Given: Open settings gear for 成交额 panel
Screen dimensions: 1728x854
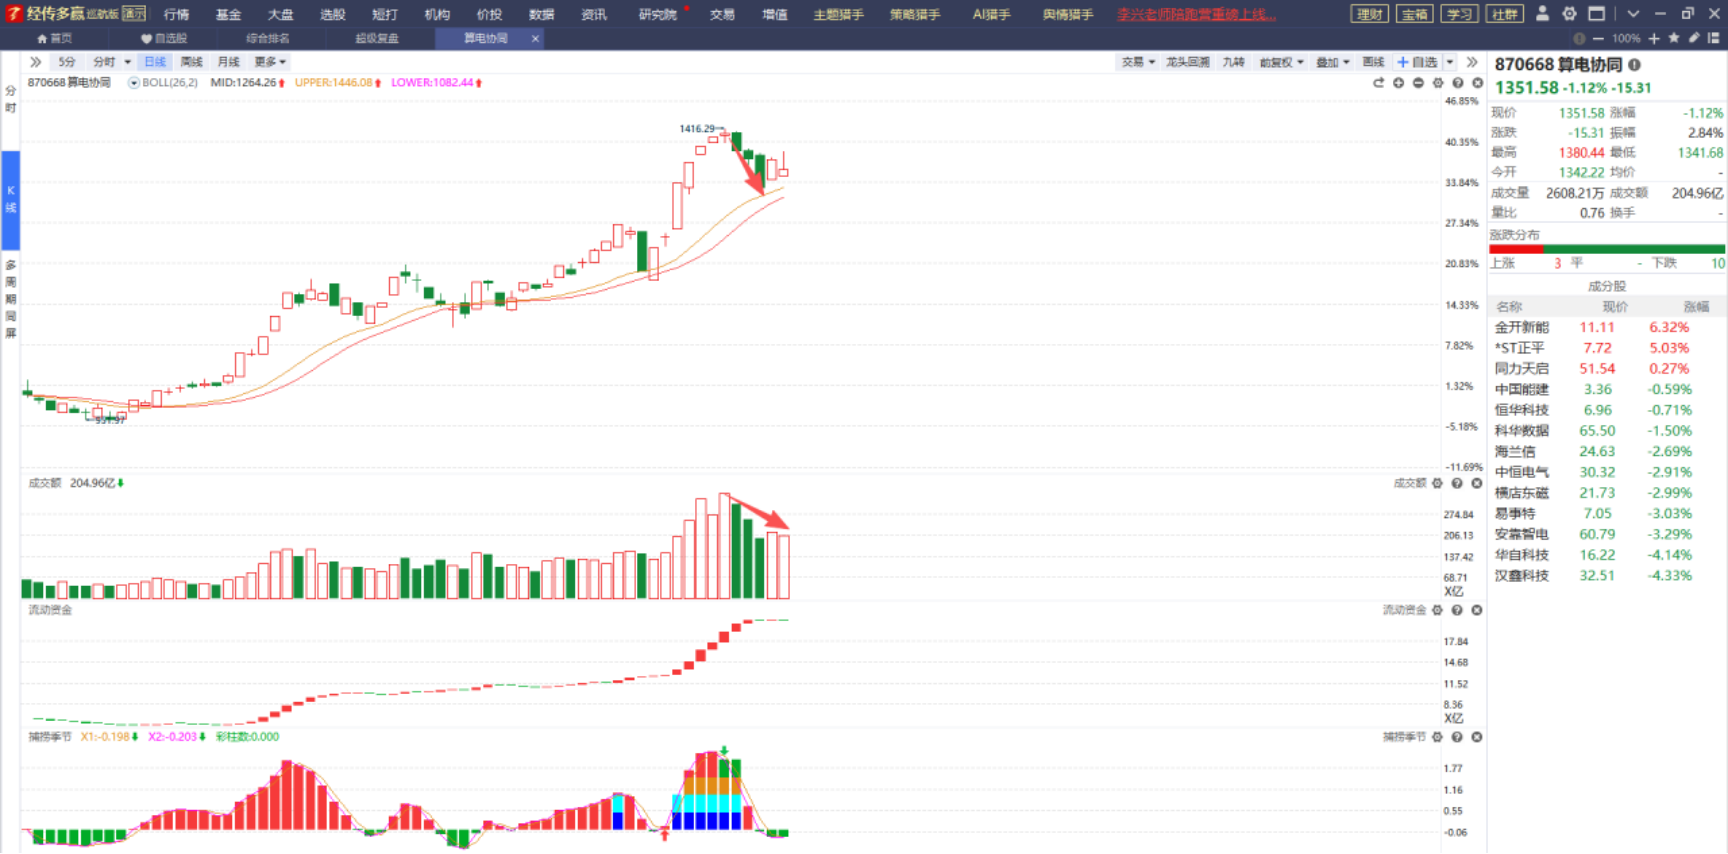Looking at the screenshot, I should coord(1437,483).
